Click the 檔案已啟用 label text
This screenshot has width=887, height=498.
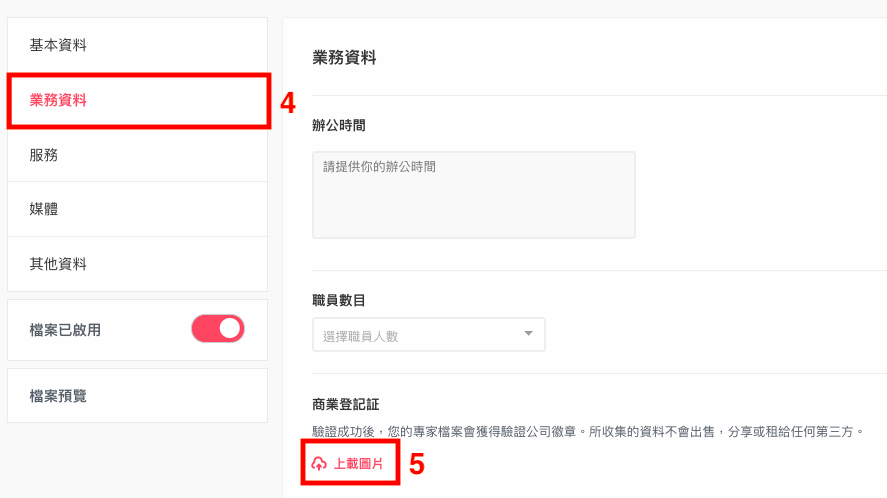pyautogui.click(x=65, y=330)
